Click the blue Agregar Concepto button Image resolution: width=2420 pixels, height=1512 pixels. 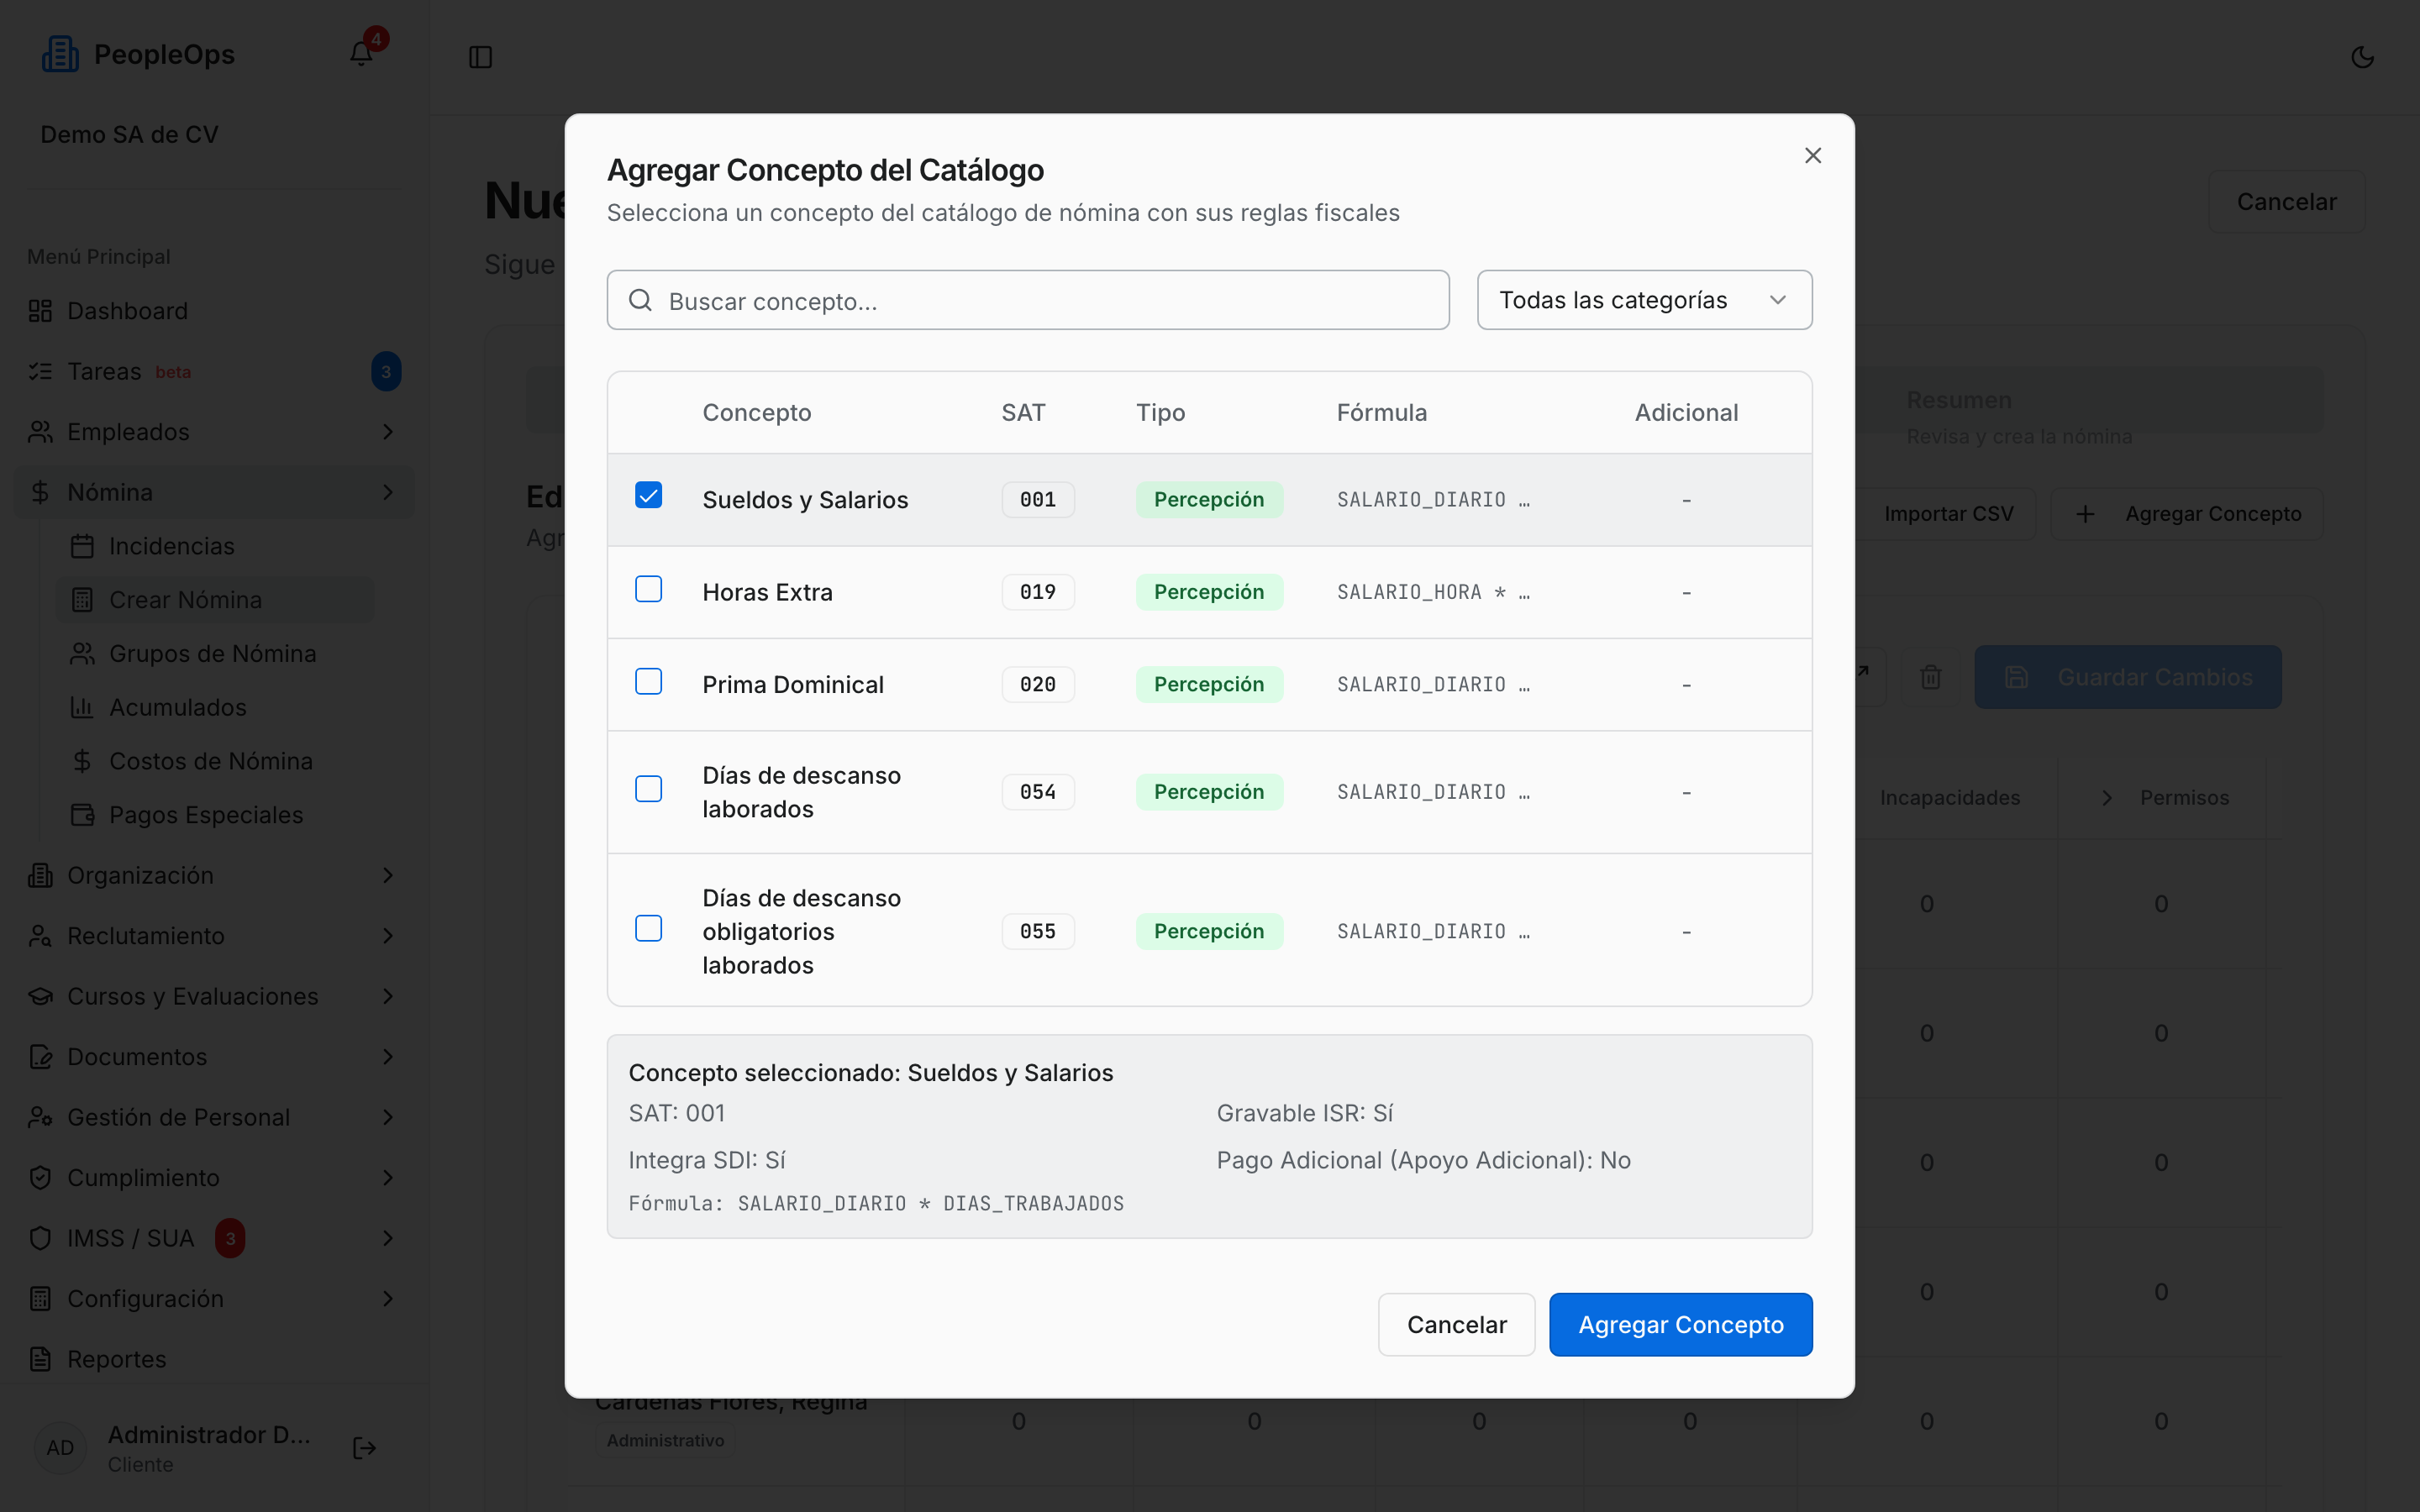[1680, 1324]
